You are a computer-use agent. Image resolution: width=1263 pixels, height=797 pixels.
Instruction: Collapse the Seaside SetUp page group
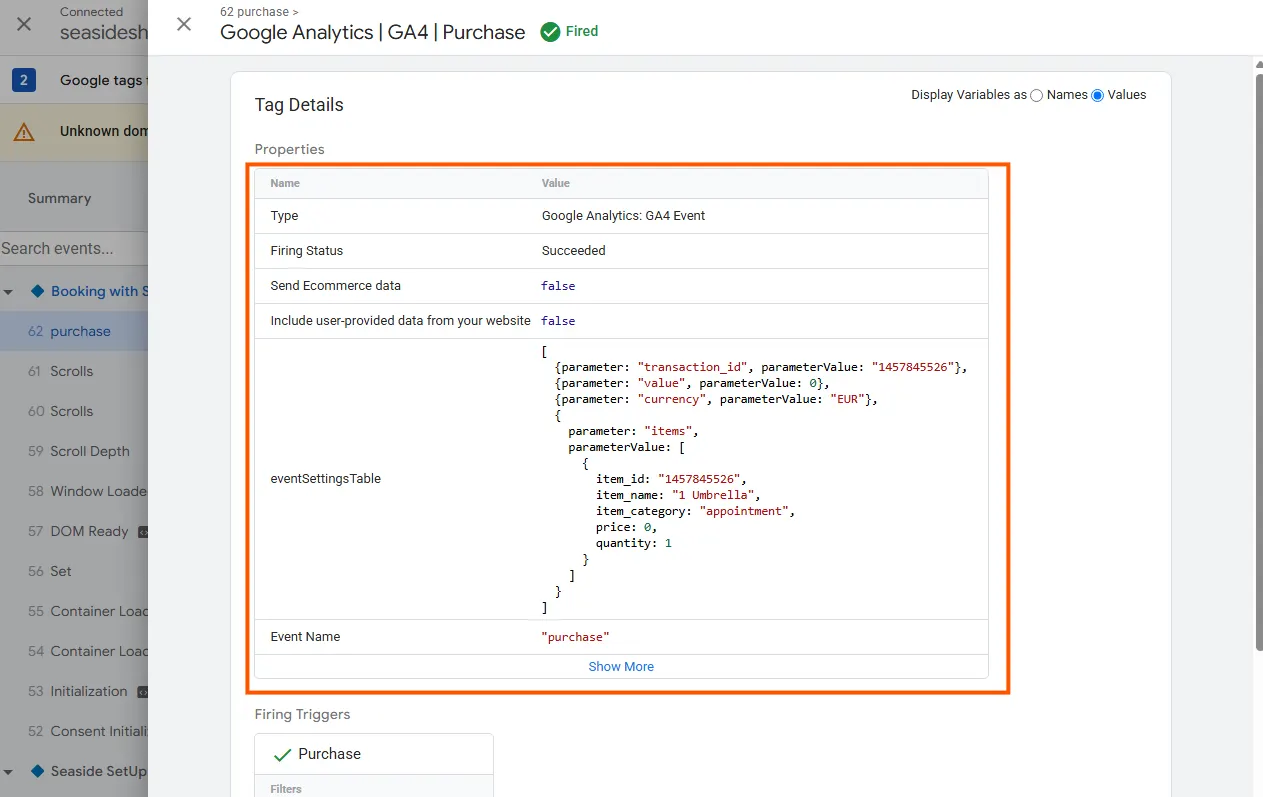click(x=9, y=772)
